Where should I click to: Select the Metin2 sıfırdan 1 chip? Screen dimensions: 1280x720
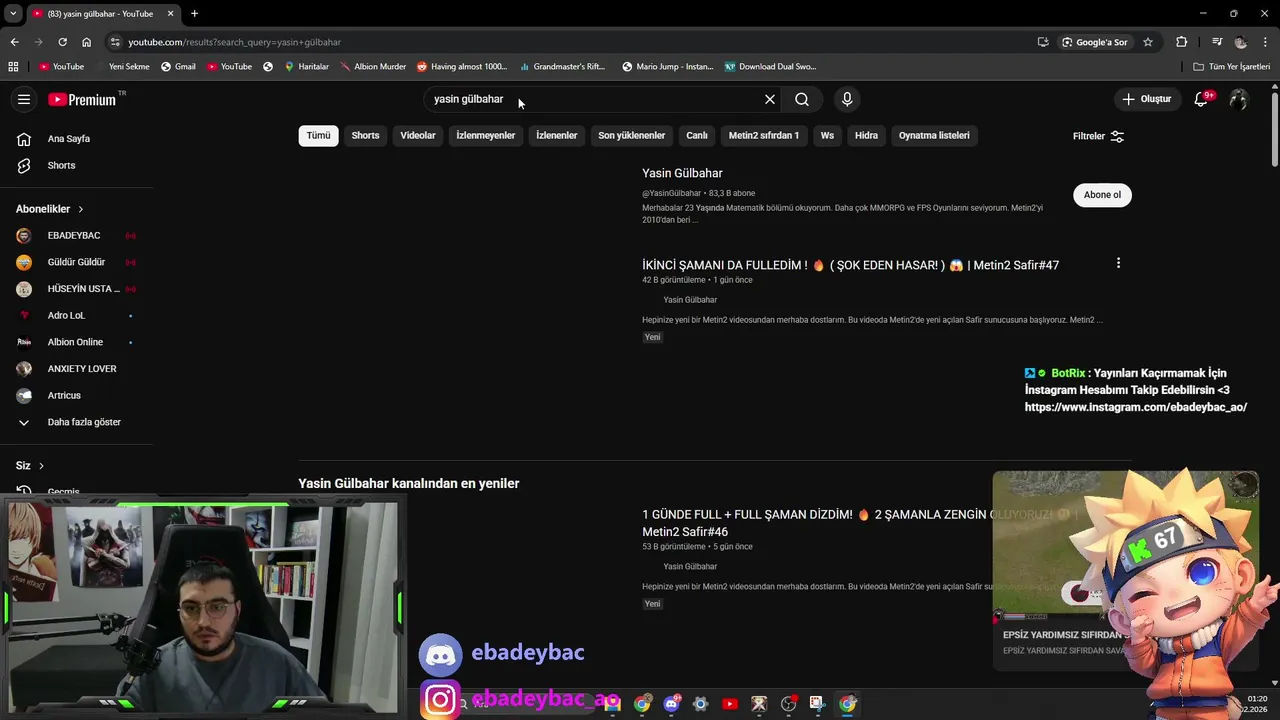click(764, 136)
